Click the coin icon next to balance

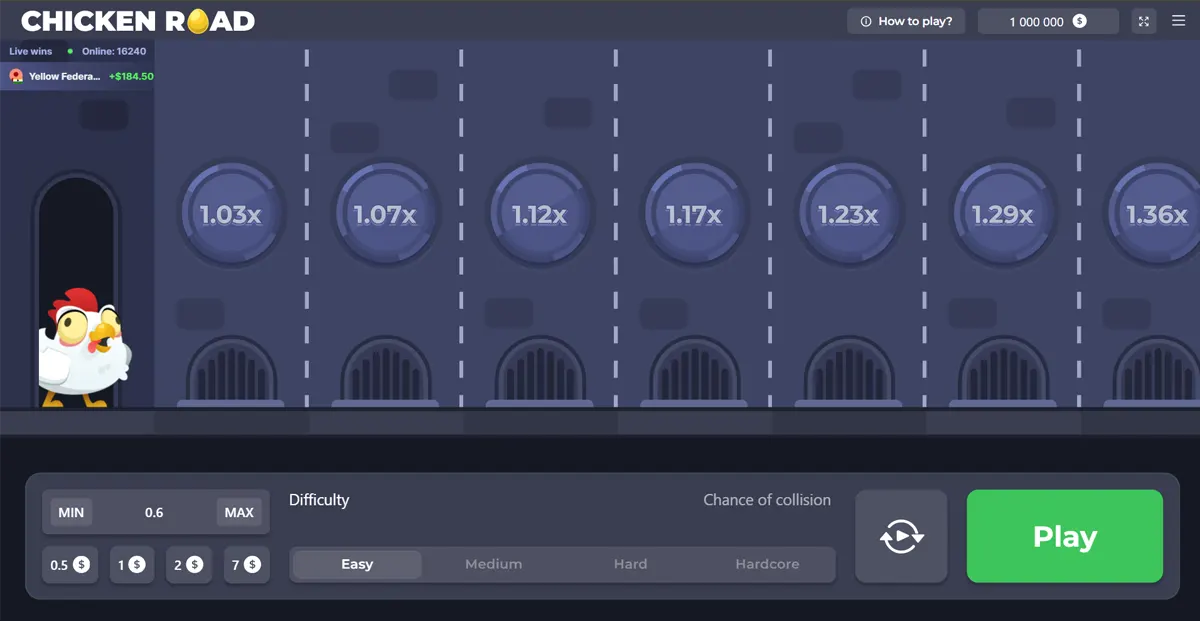pos(1080,21)
